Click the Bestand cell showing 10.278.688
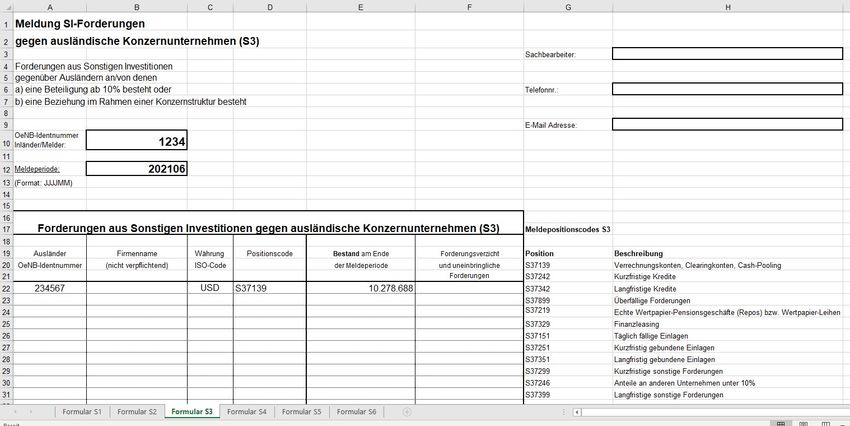Screen dimensions: 850x426 (360, 288)
